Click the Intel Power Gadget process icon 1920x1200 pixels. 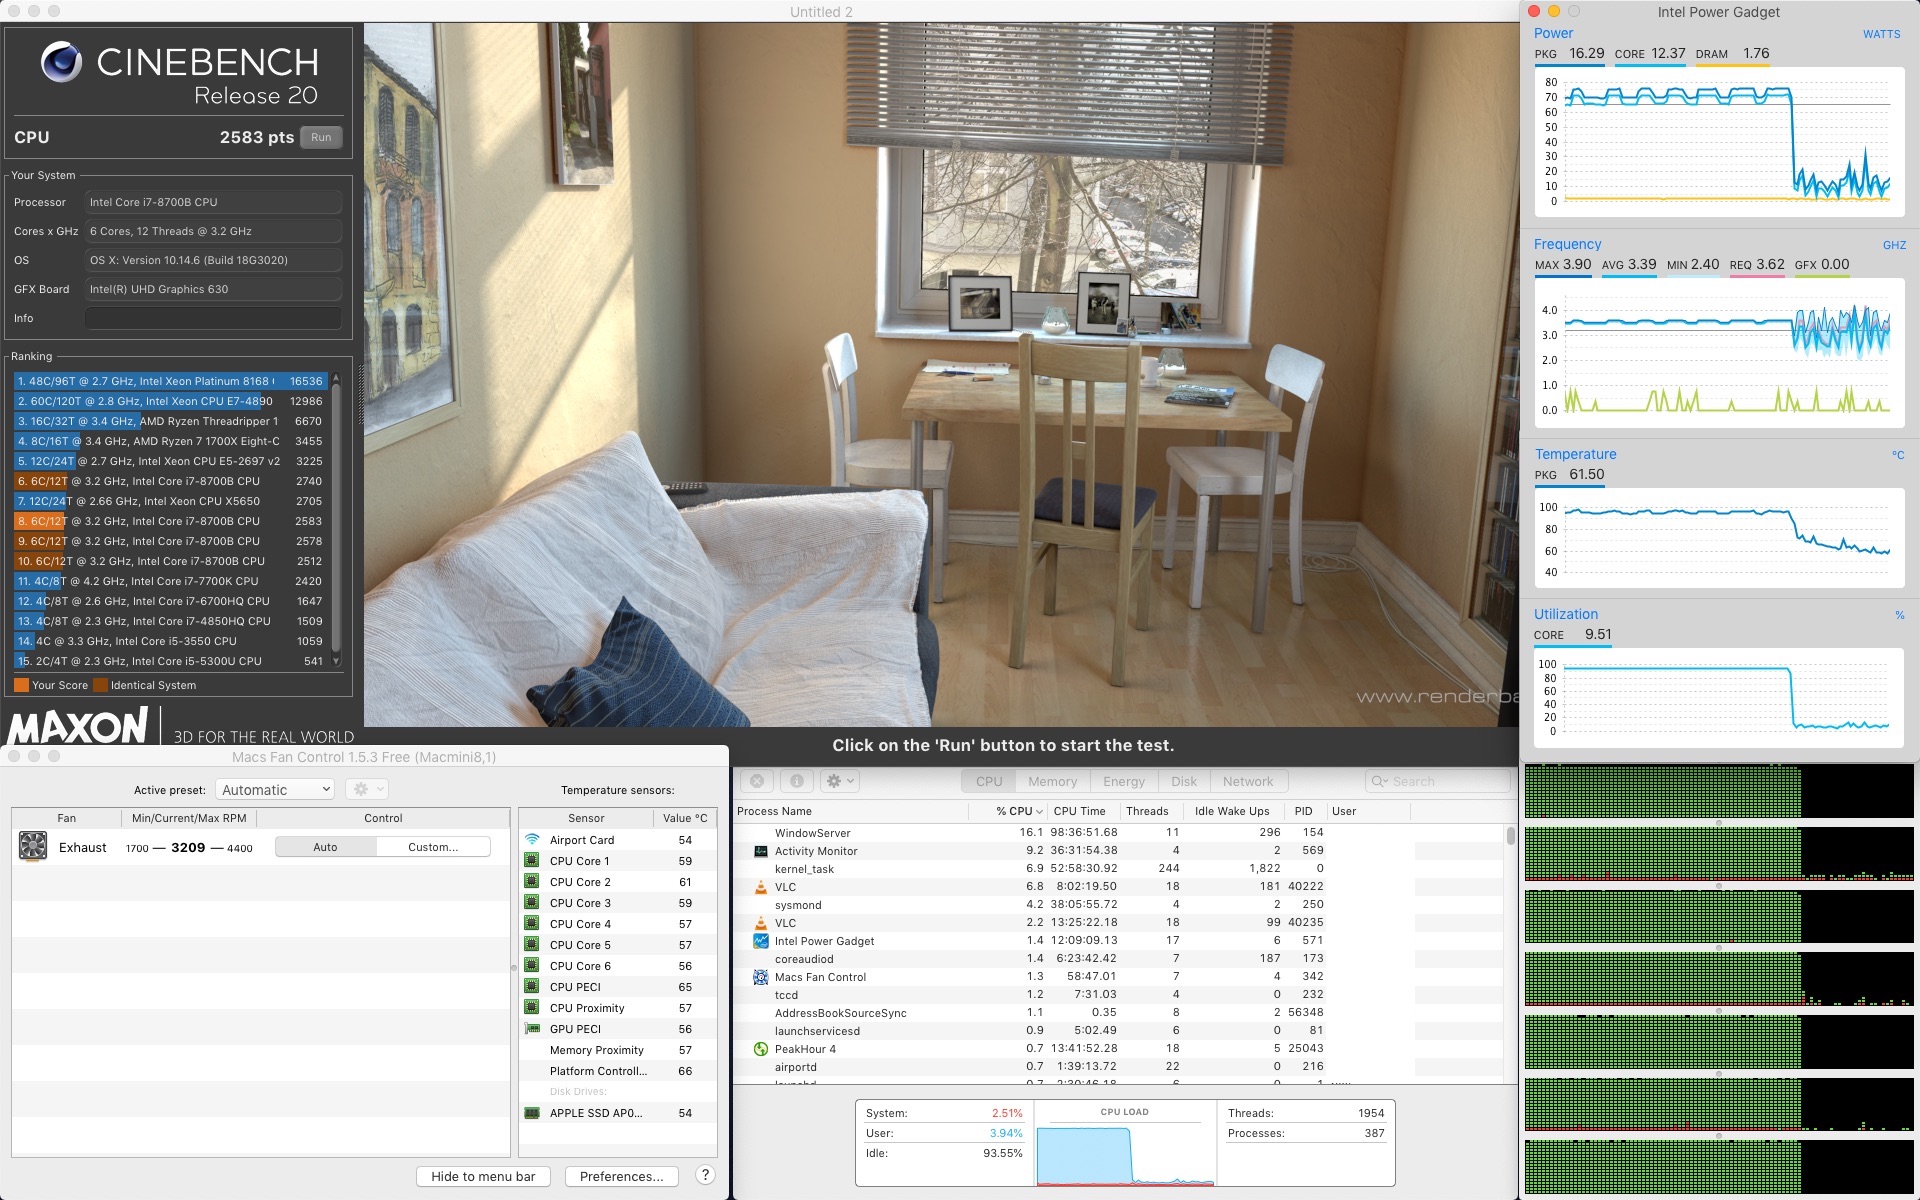tap(760, 941)
